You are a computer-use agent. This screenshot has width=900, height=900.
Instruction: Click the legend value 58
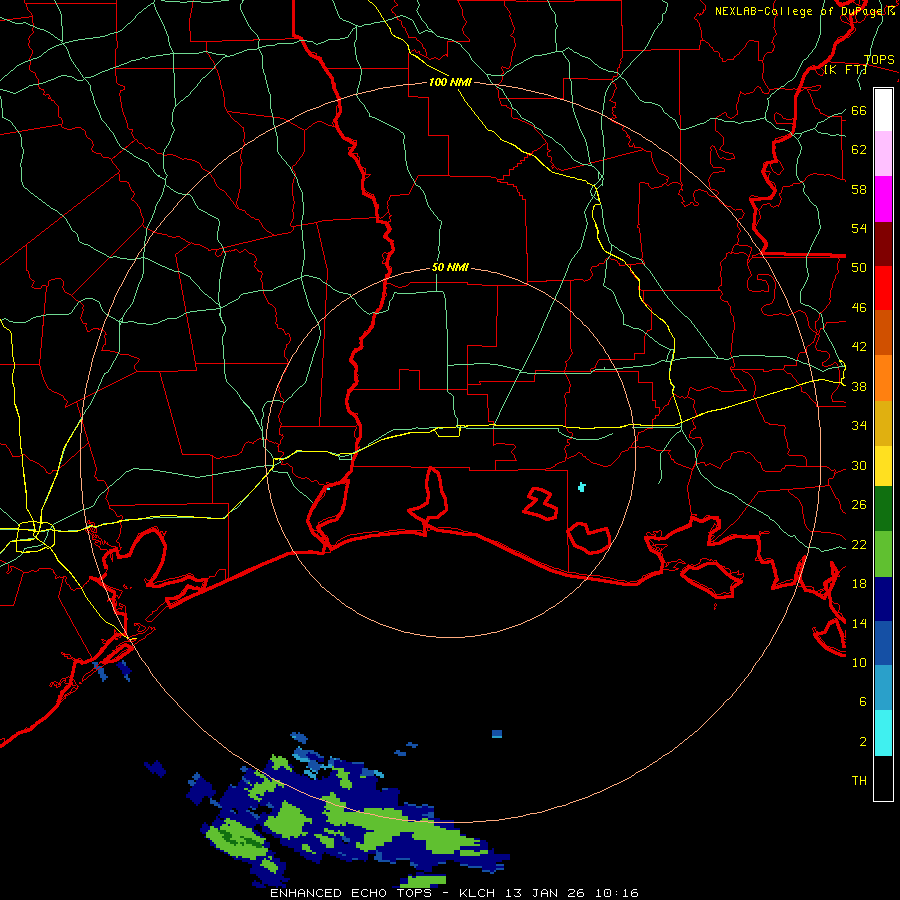point(859,189)
